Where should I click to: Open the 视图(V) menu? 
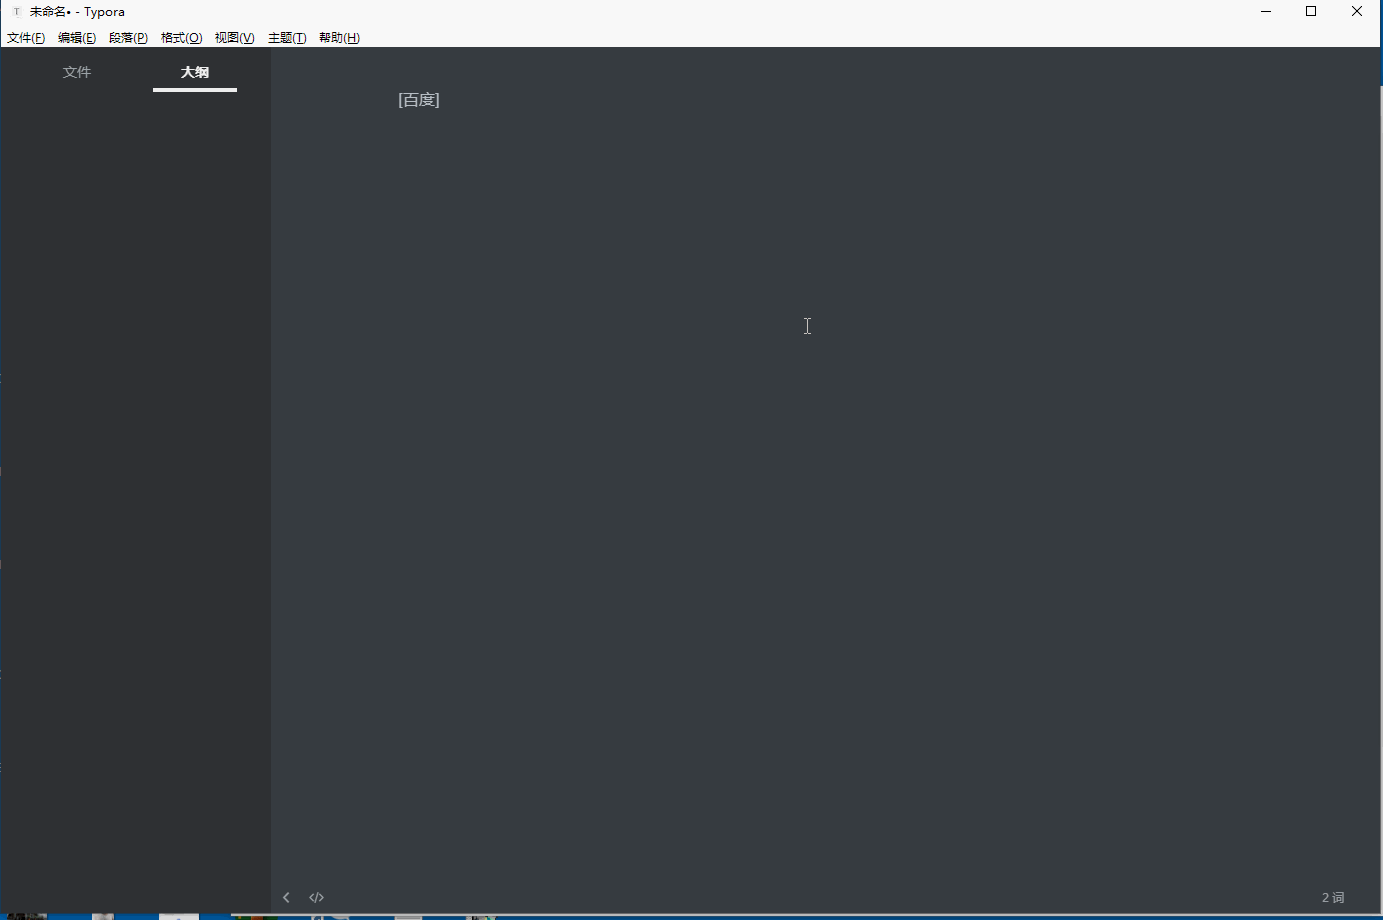[234, 38]
